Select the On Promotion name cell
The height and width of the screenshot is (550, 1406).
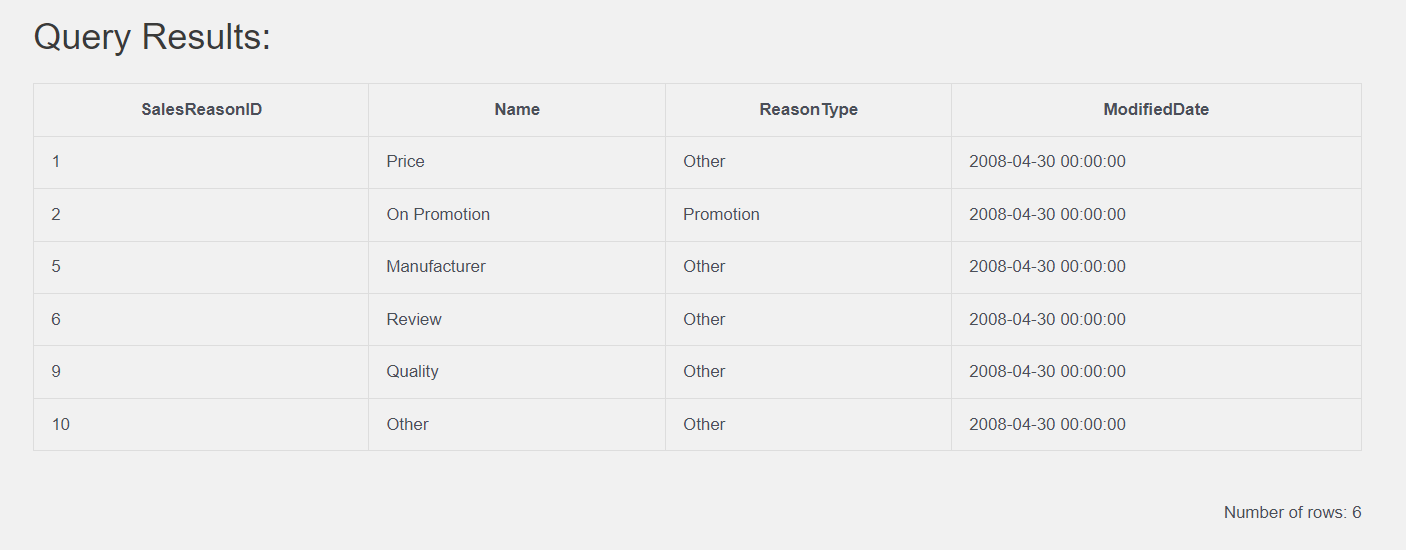517,215
